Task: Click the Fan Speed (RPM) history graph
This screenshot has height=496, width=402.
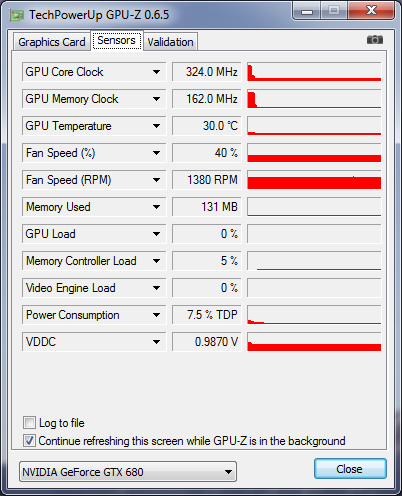Action: click(314, 180)
